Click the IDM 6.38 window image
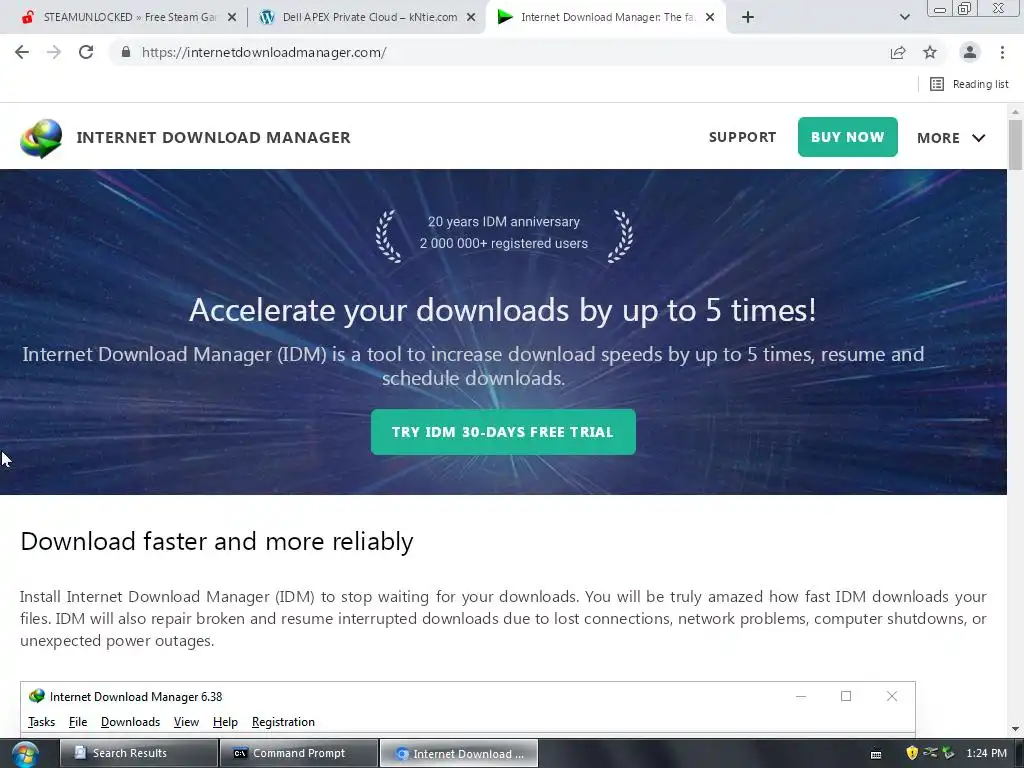The width and height of the screenshot is (1024, 768). coord(468,709)
